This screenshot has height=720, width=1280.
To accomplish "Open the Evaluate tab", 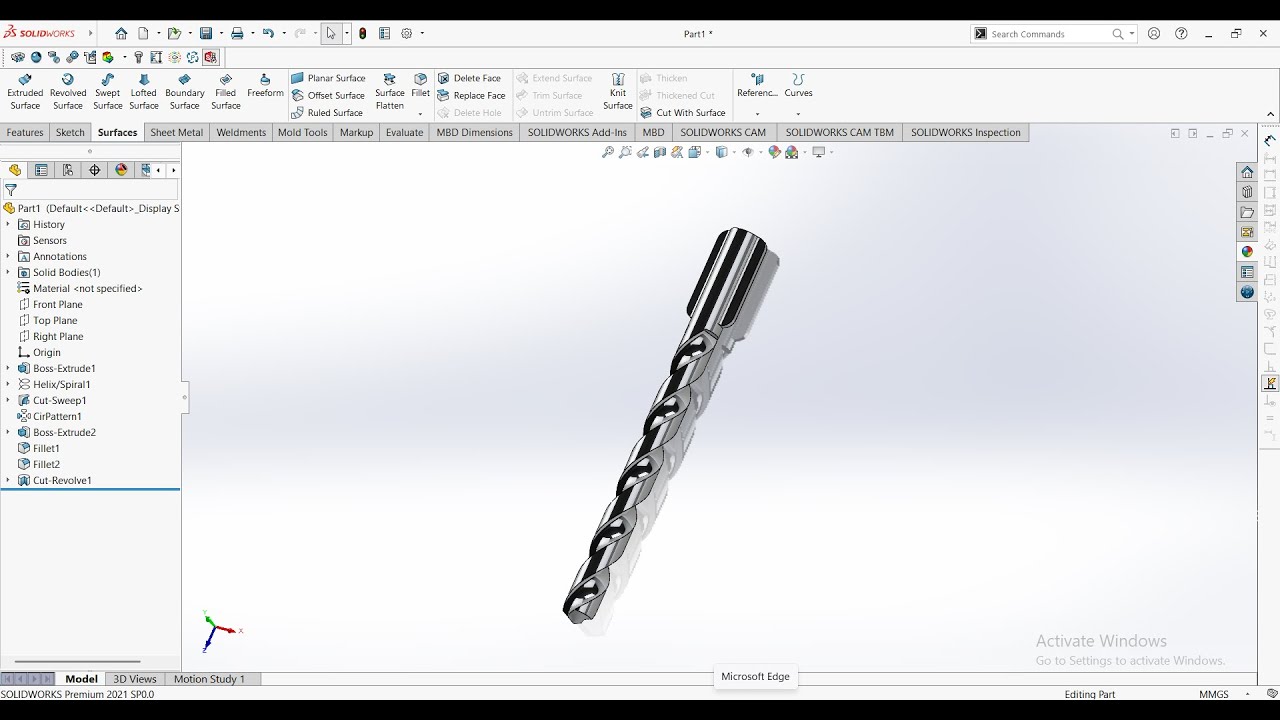I will (404, 132).
